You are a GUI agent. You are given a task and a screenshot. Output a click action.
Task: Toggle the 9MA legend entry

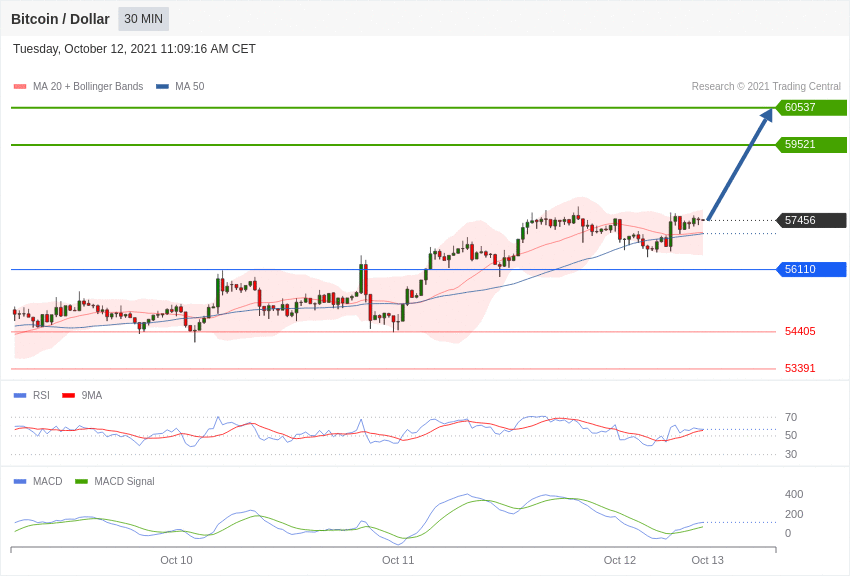[82, 396]
